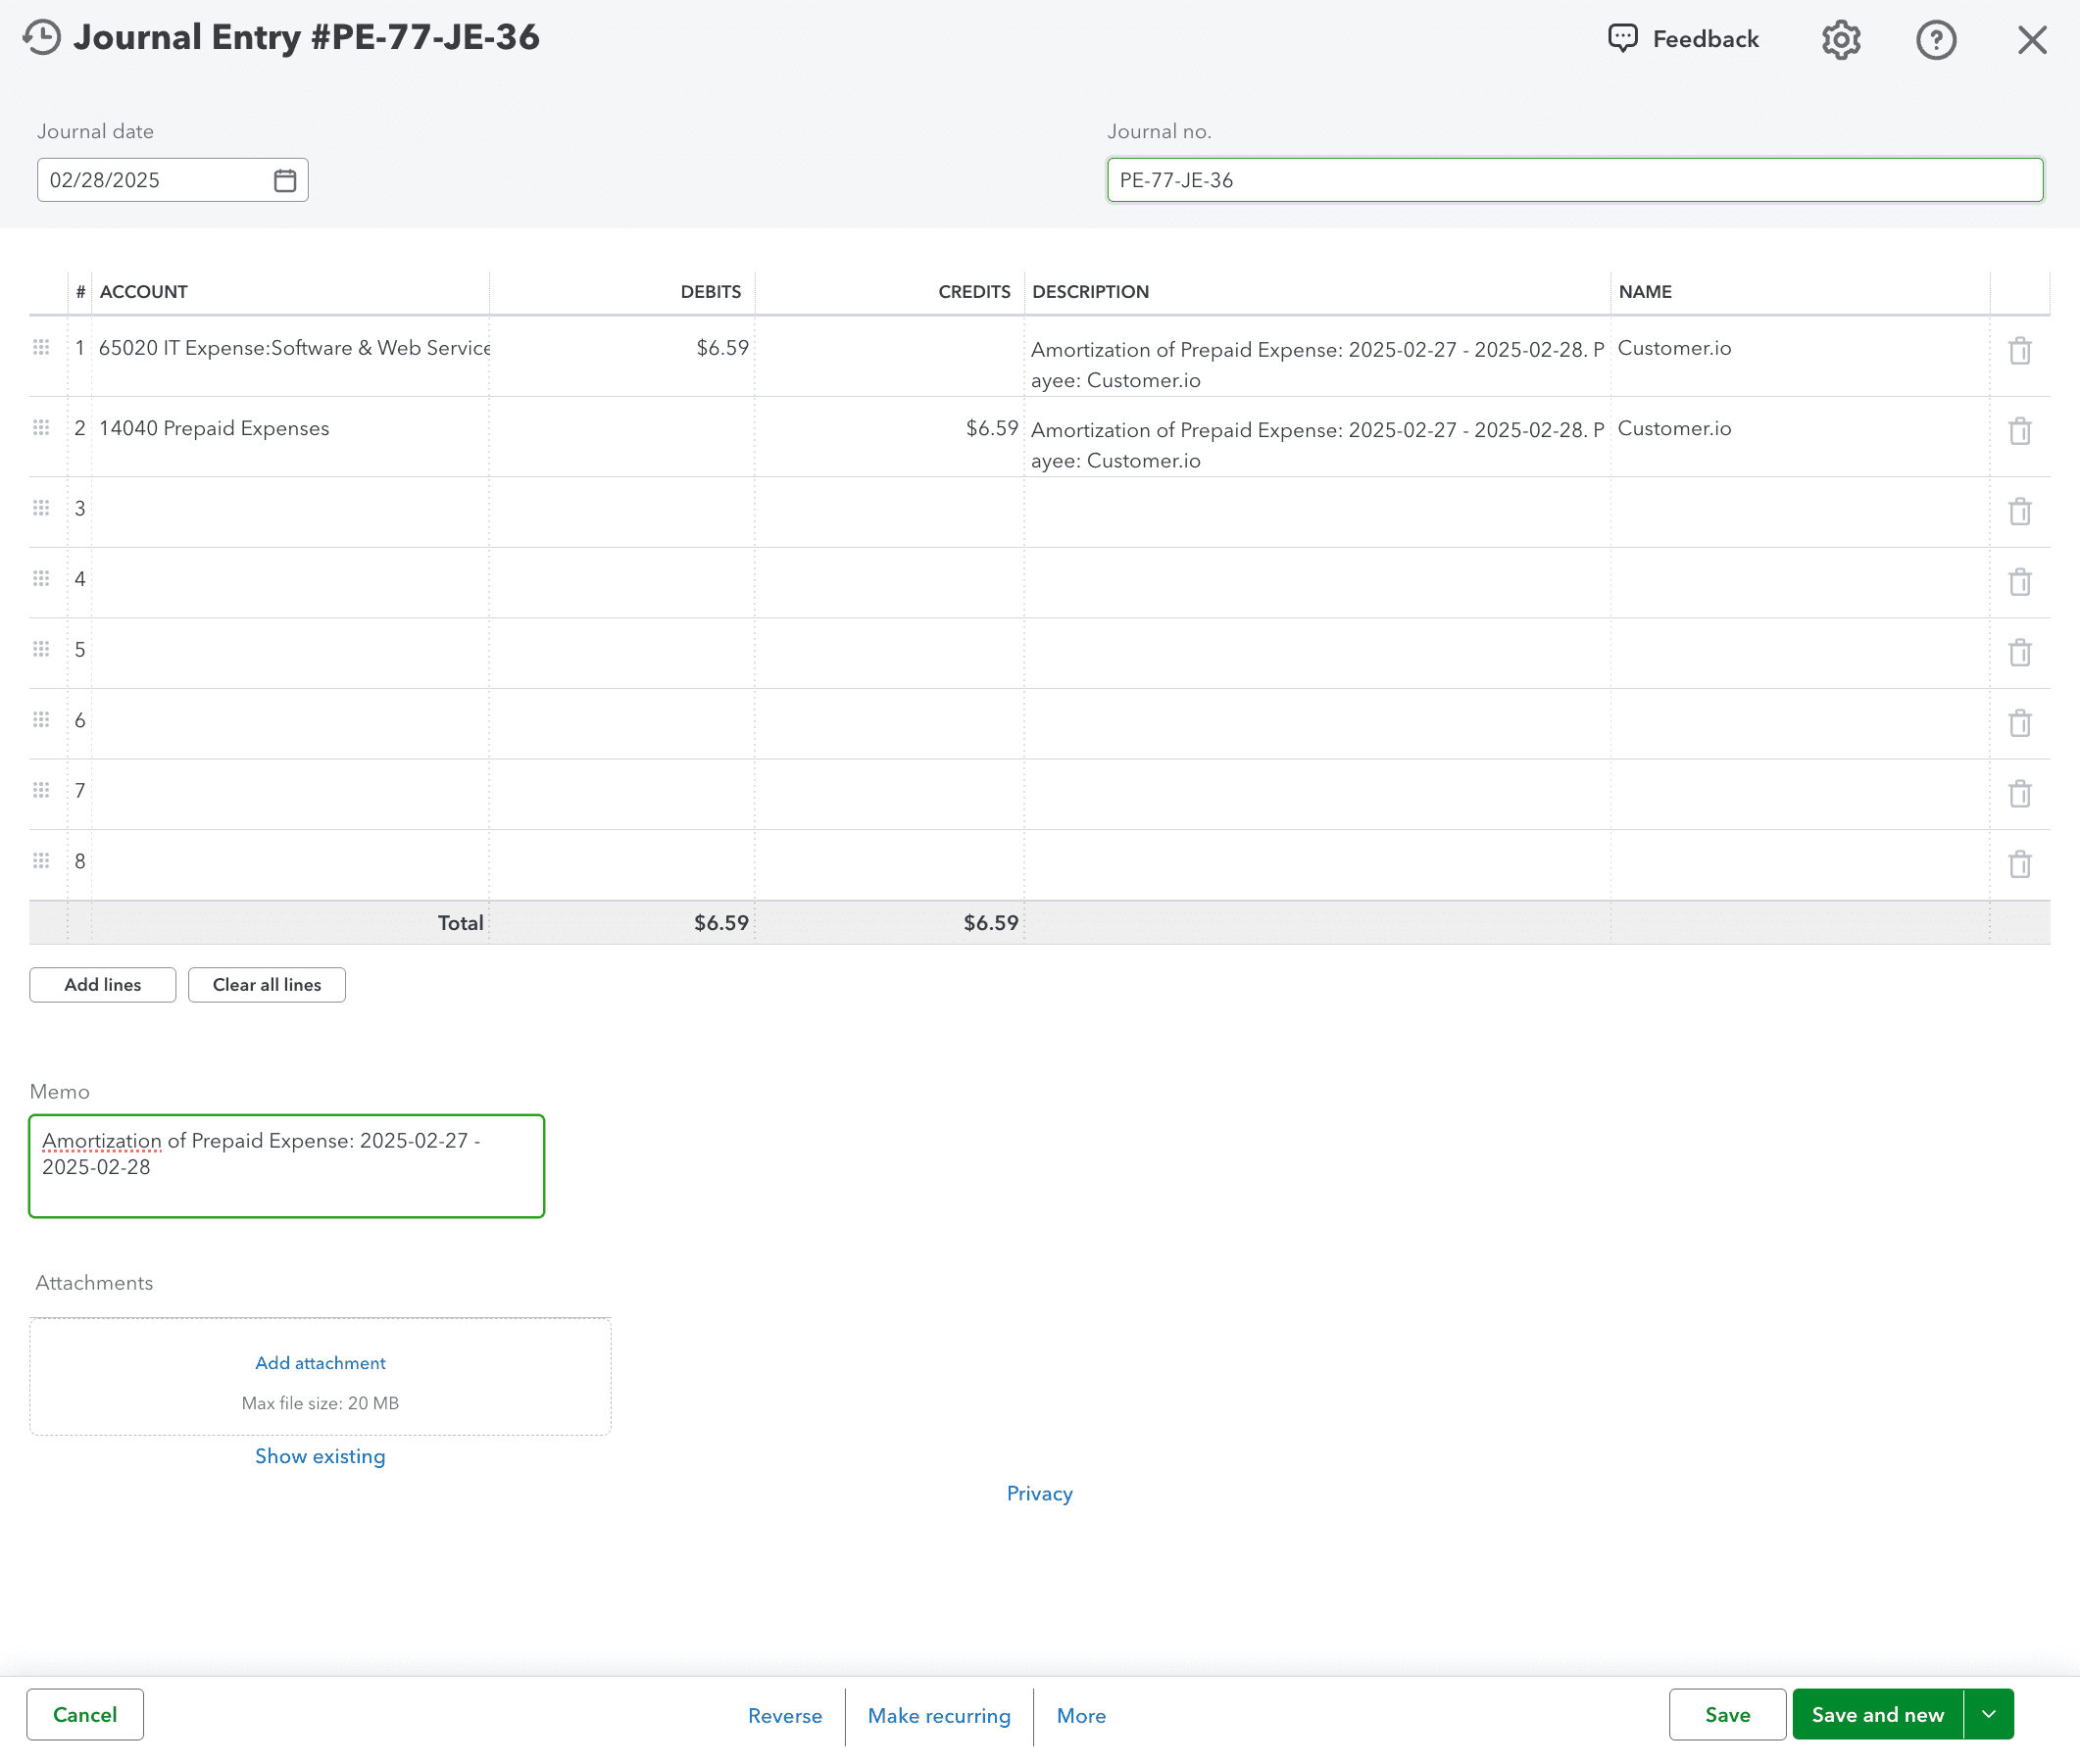2080x1764 pixels.
Task: Open the settings gear
Action: coord(1840,39)
